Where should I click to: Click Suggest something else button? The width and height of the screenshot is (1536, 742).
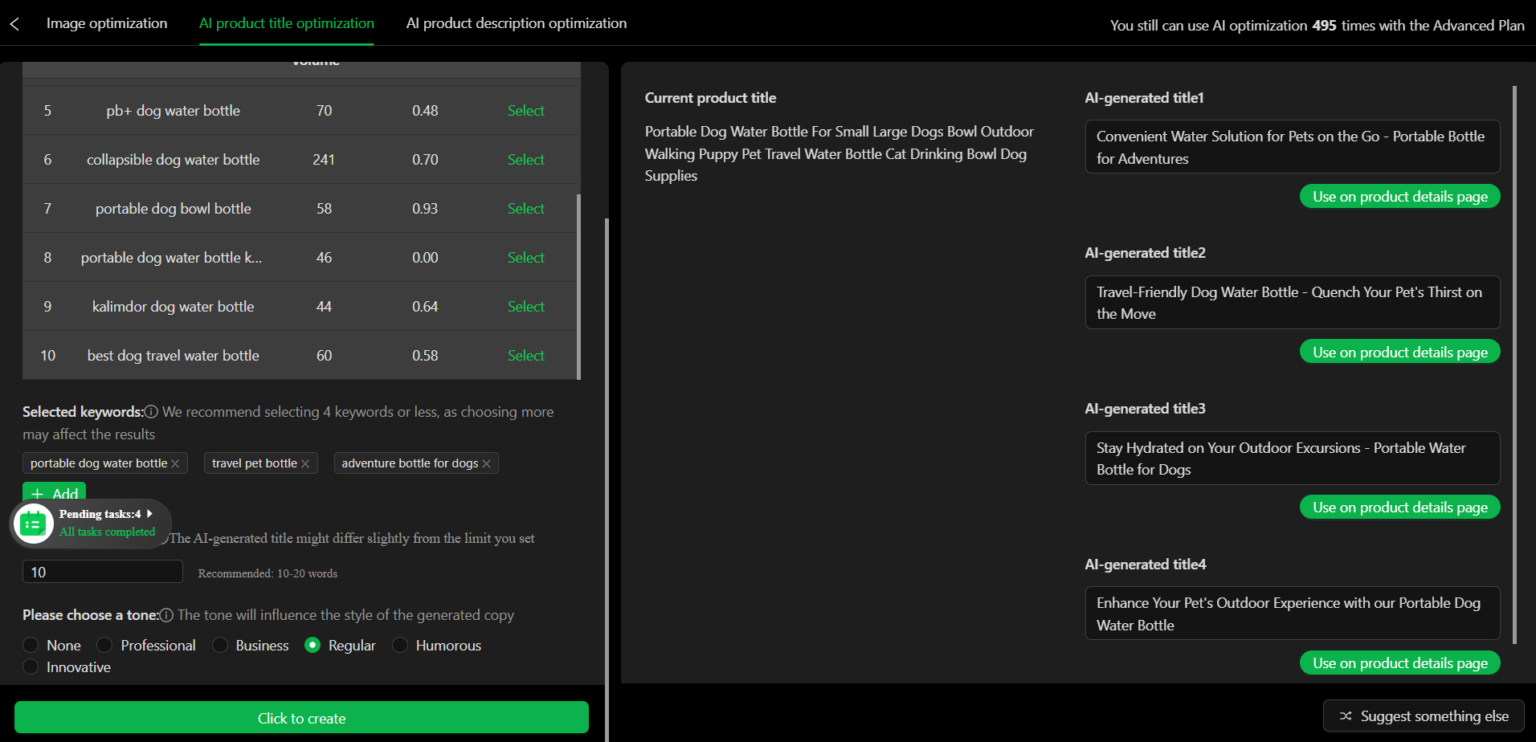pyautogui.click(x=1423, y=716)
